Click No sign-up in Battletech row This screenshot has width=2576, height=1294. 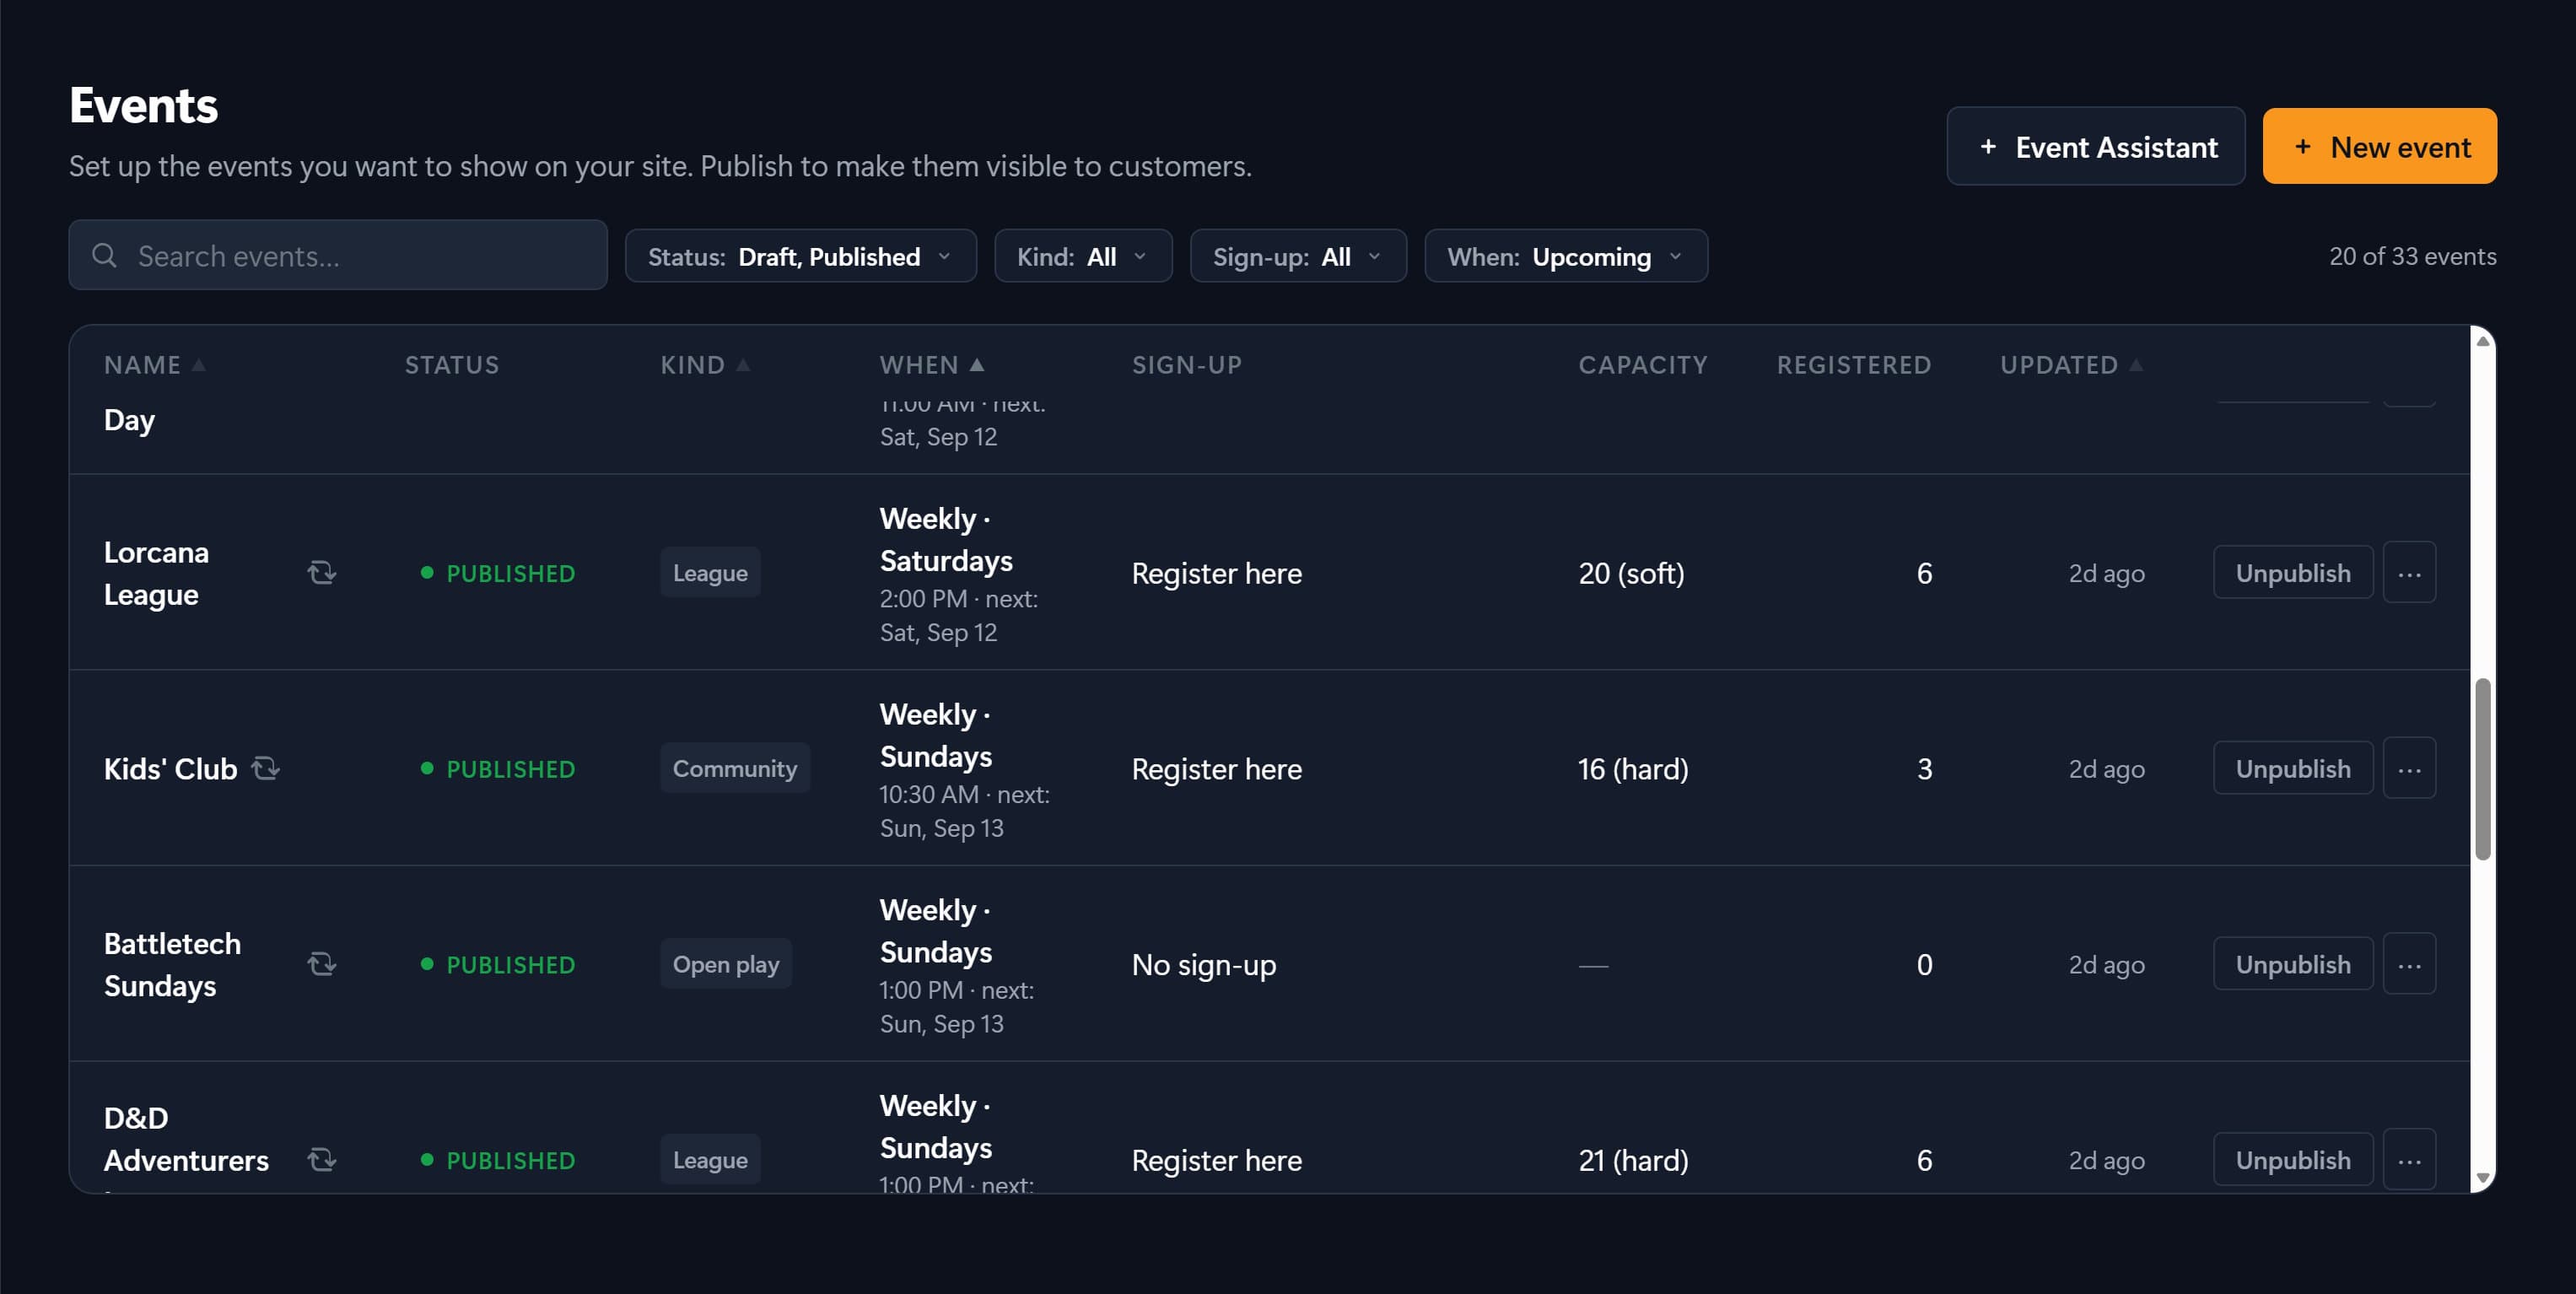click(1204, 965)
